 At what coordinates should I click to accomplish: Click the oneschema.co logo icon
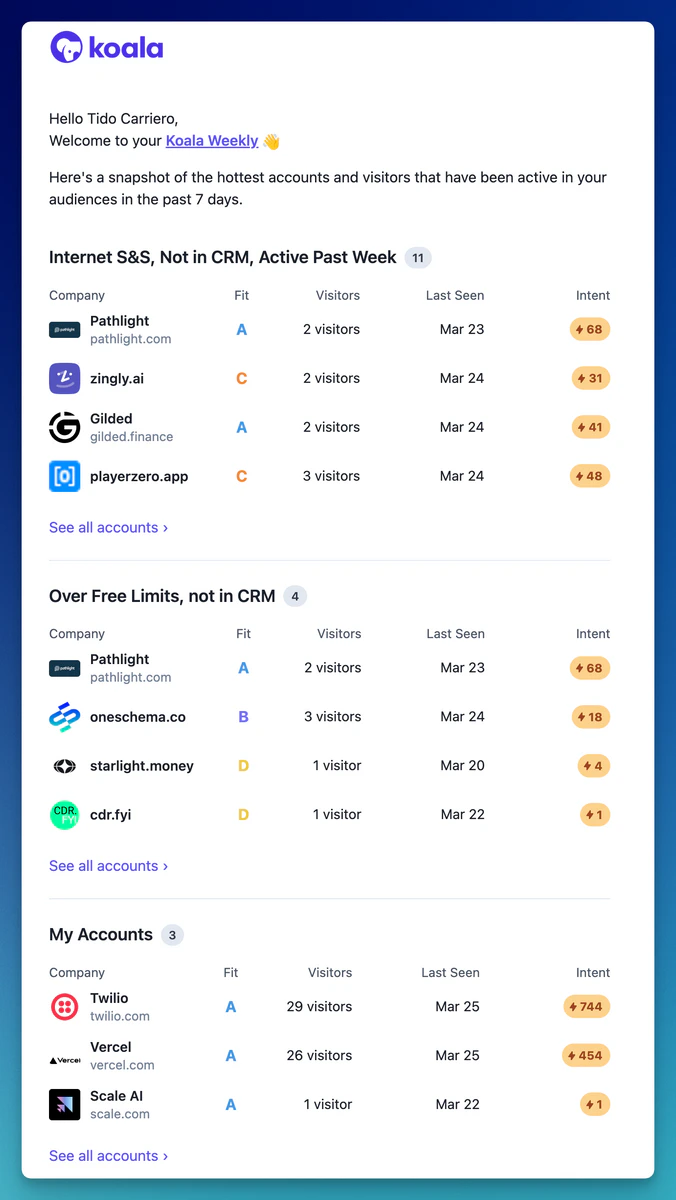64,717
